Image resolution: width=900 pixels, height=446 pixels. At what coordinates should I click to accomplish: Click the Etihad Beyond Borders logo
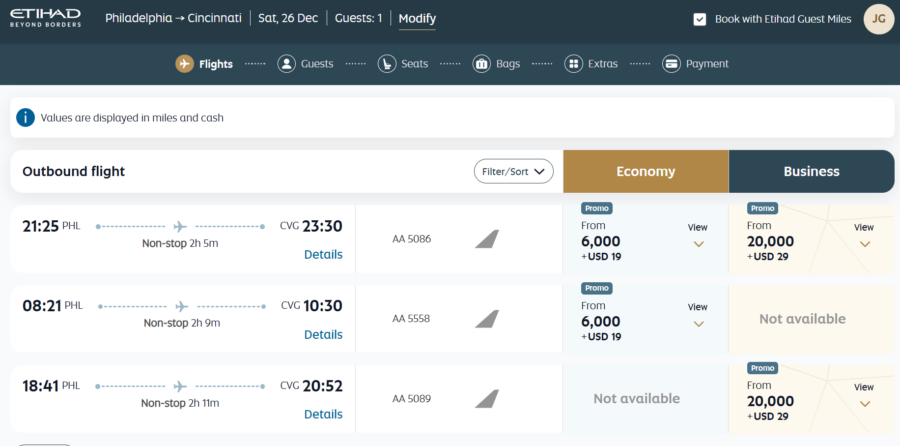[45, 18]
